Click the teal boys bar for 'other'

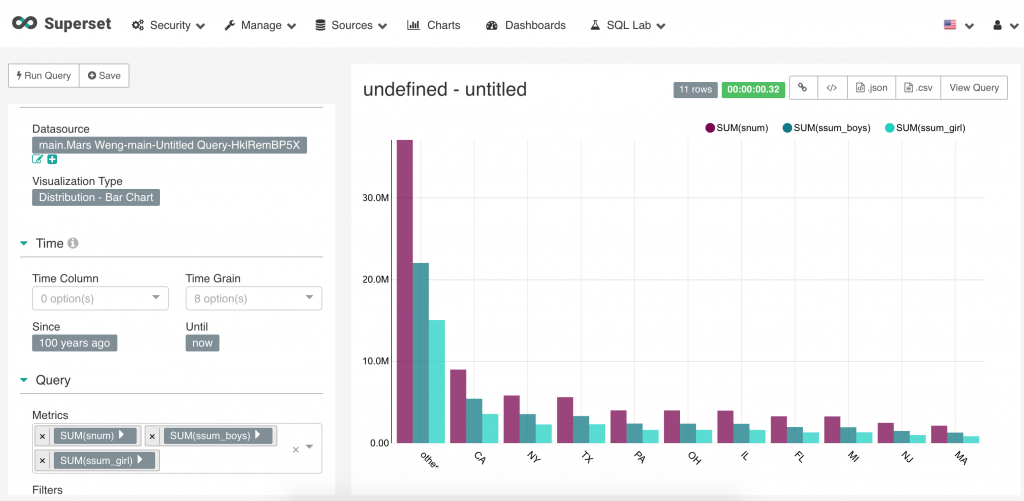421,353
